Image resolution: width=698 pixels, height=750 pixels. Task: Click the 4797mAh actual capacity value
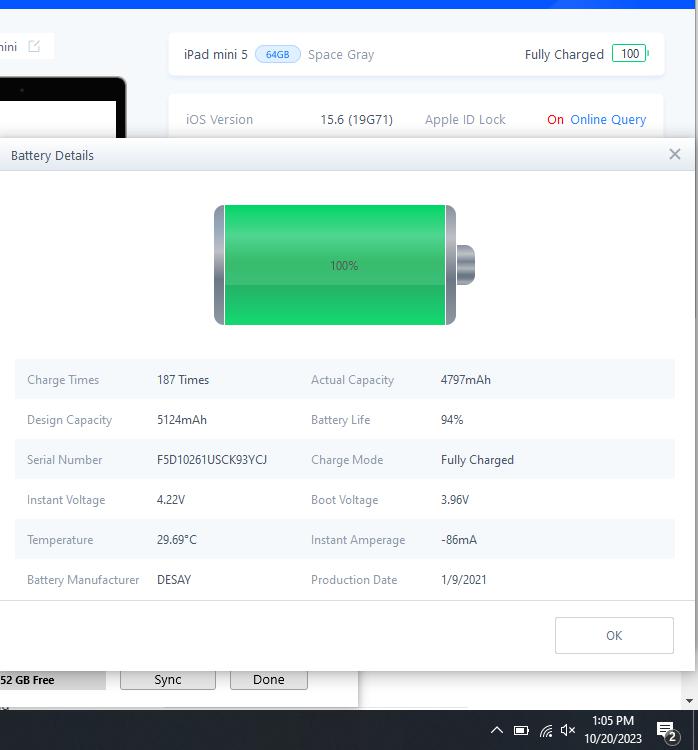click(465, 380)
